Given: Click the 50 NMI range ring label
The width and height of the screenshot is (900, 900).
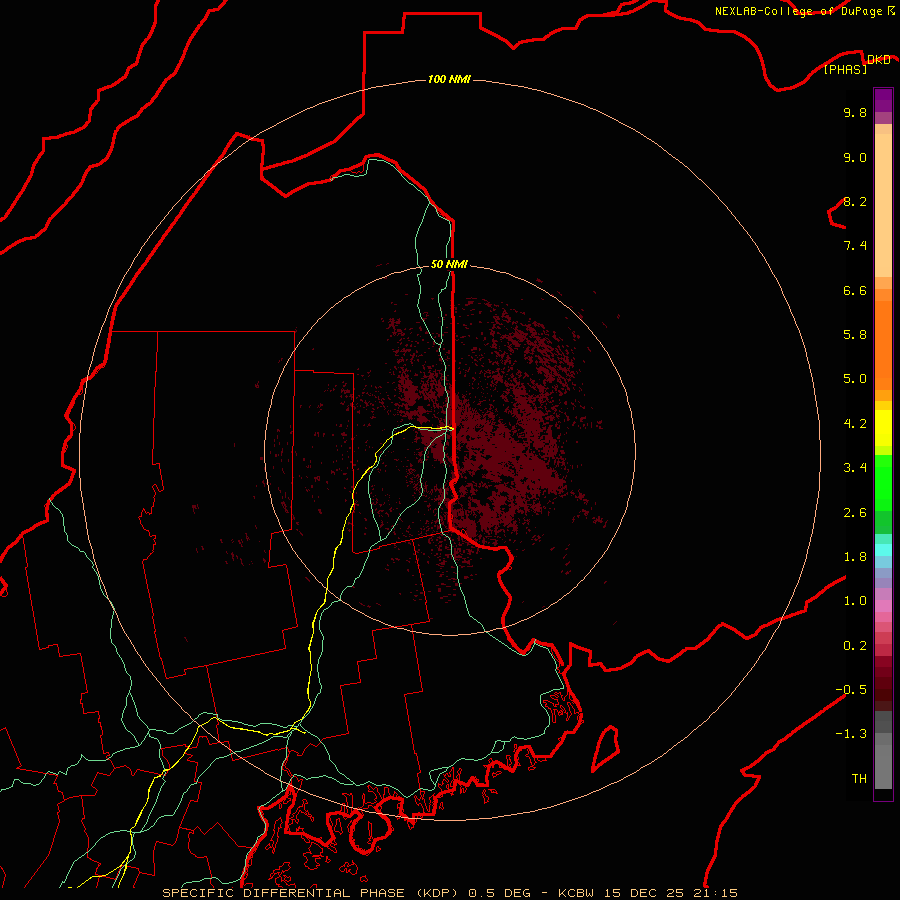Looking at the screenshot, I should [x=449, y=264].
